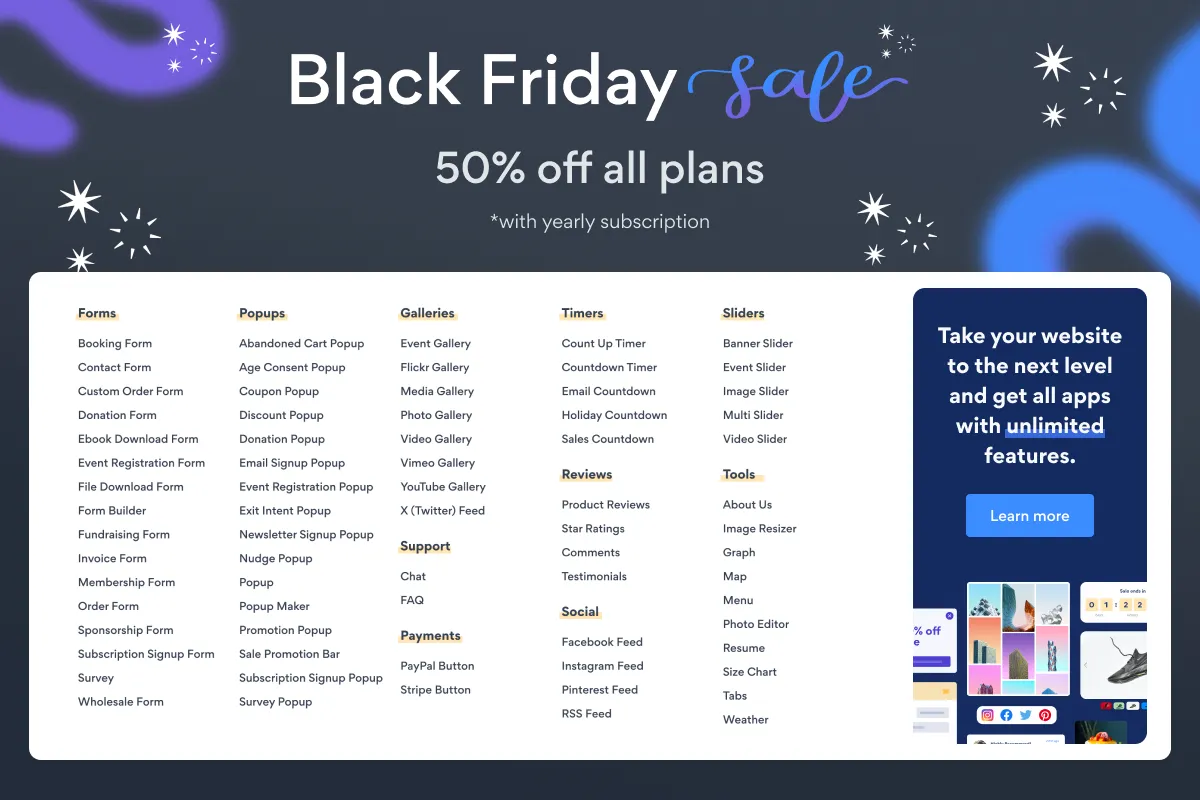
Task: Open the Banner Slider link
Action: tap(757, 343)
